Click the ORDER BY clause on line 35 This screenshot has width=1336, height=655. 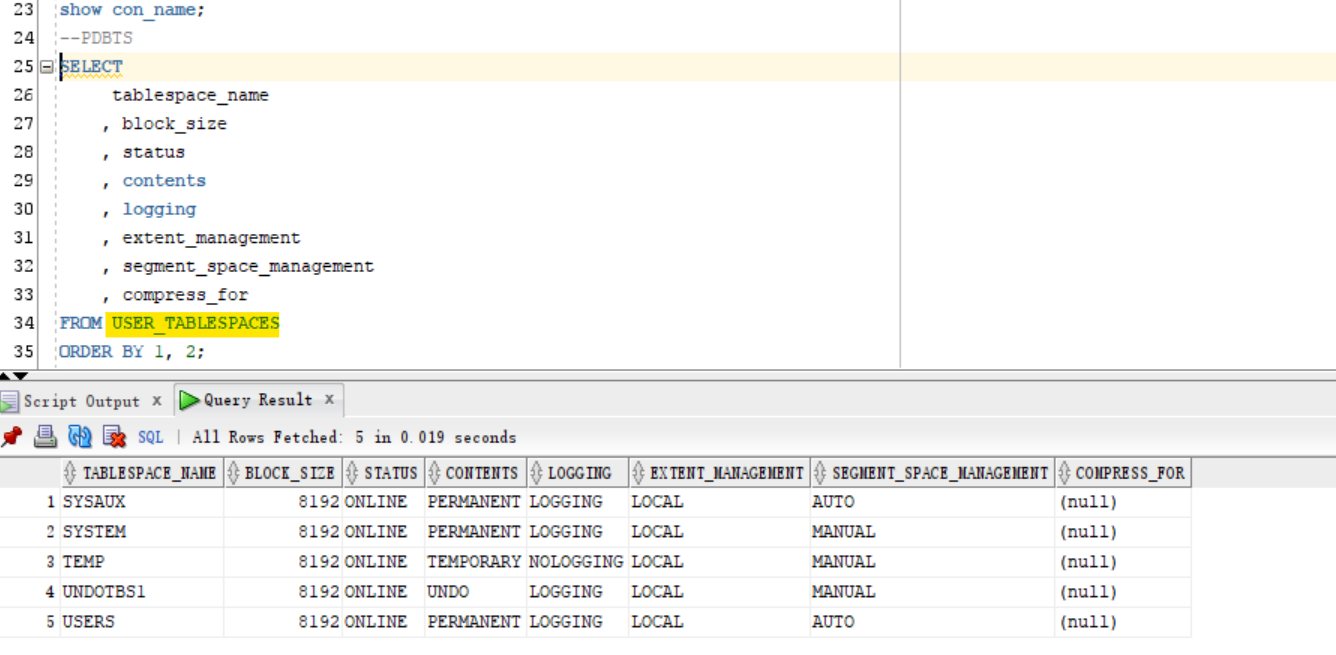(132, 352)
